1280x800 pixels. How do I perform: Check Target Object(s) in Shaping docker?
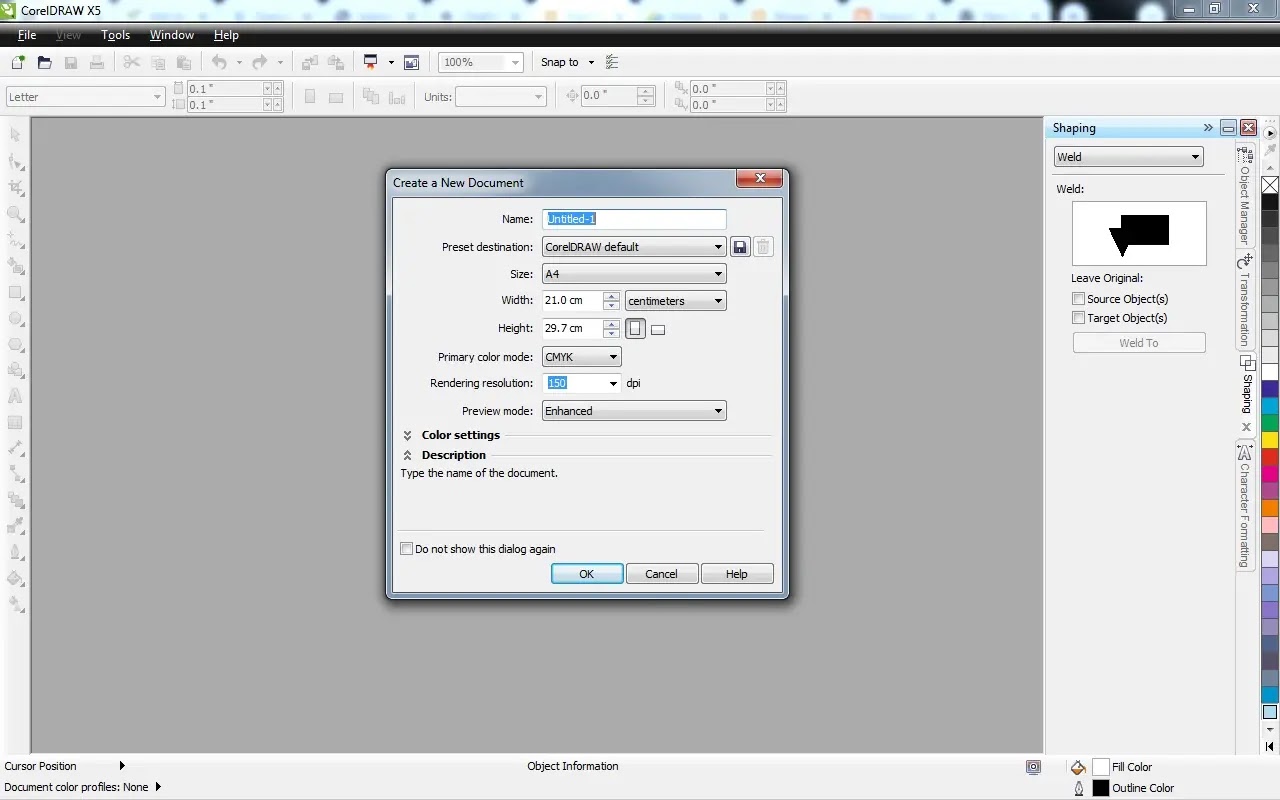pyautogui.click(x=1078, y=318)
